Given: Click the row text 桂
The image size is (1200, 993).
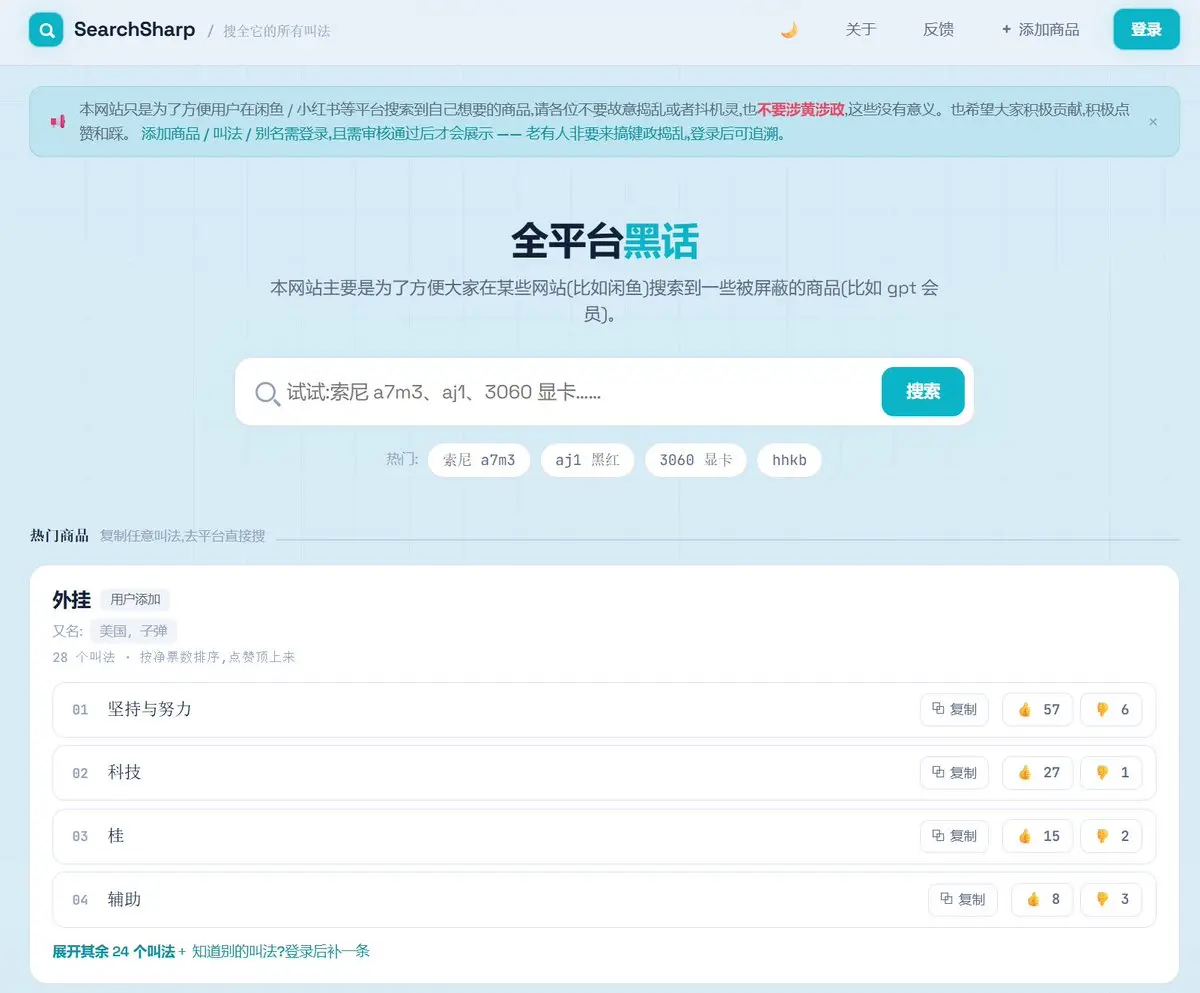Looking at the screenshot, I should 116,836.
